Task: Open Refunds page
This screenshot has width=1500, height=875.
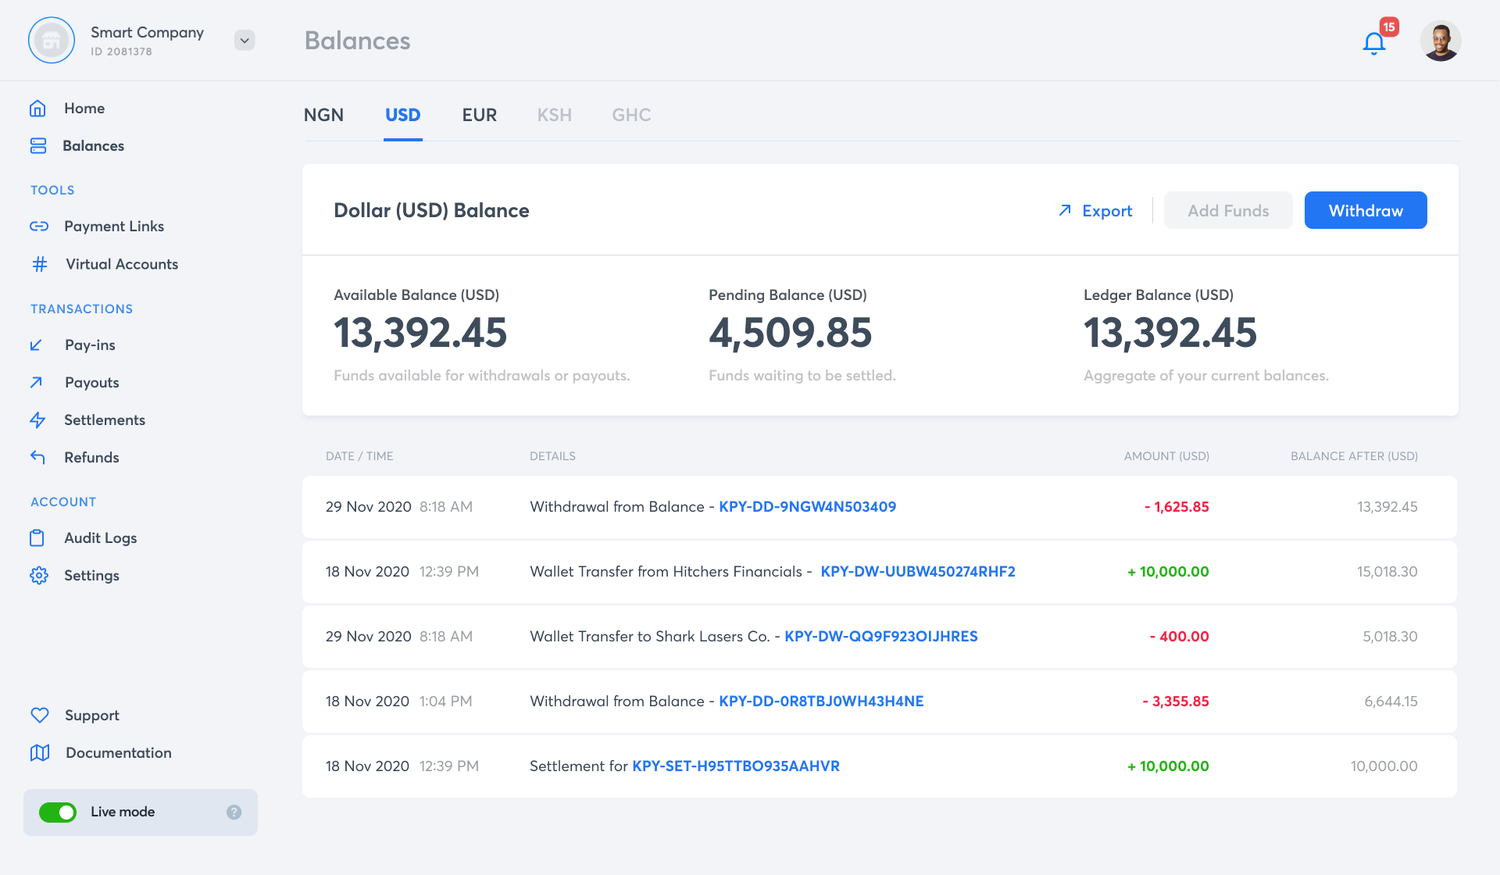Action: [x=92, y=457]
